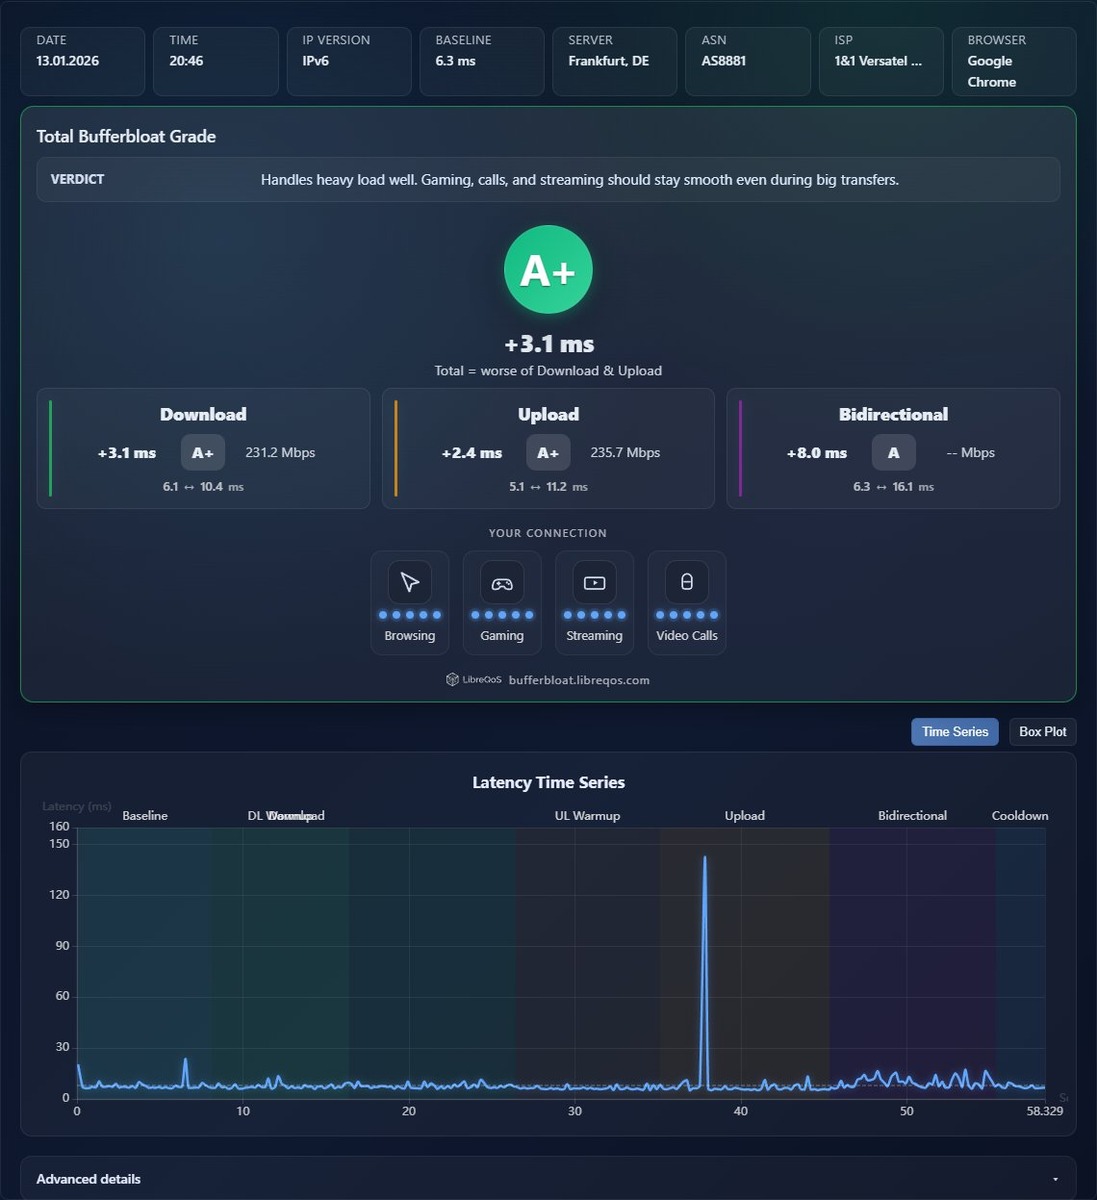Click the Download A+ grade badge

[203, 453]
